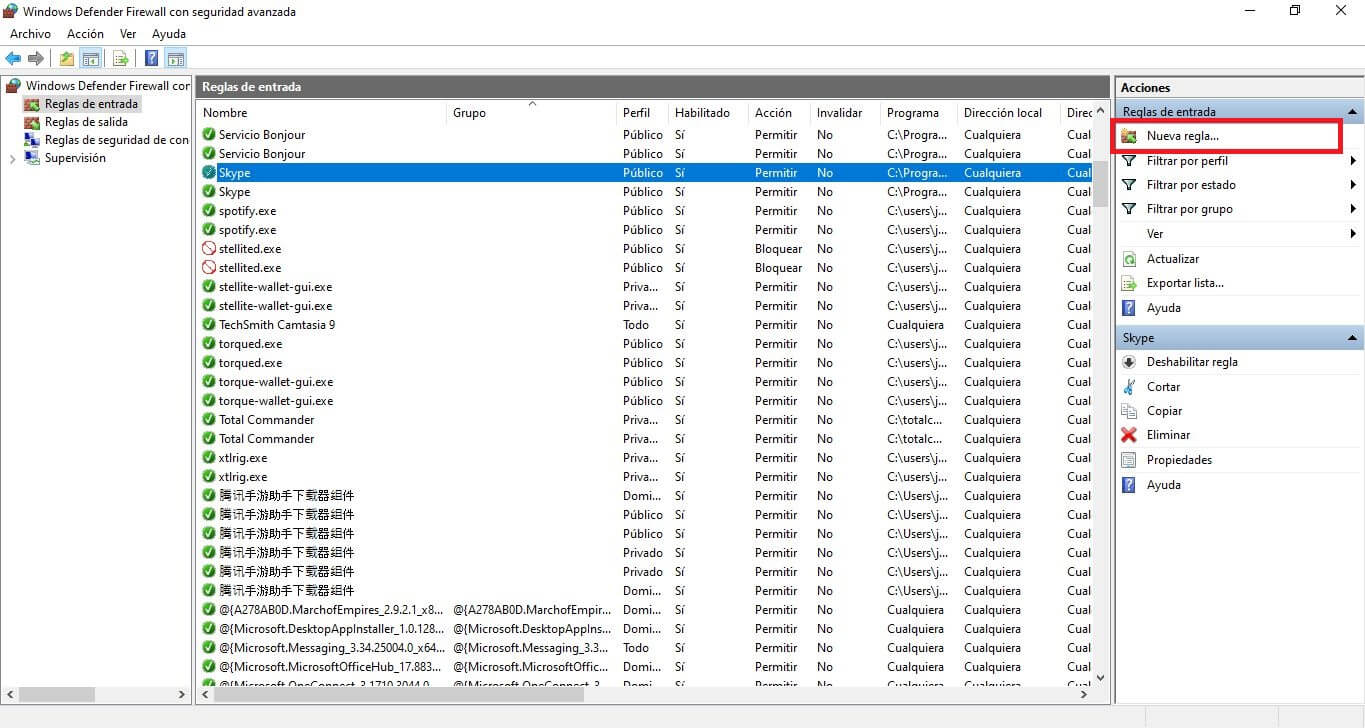Click the Filtrar por estado funnel icon

pos(1129,185)
